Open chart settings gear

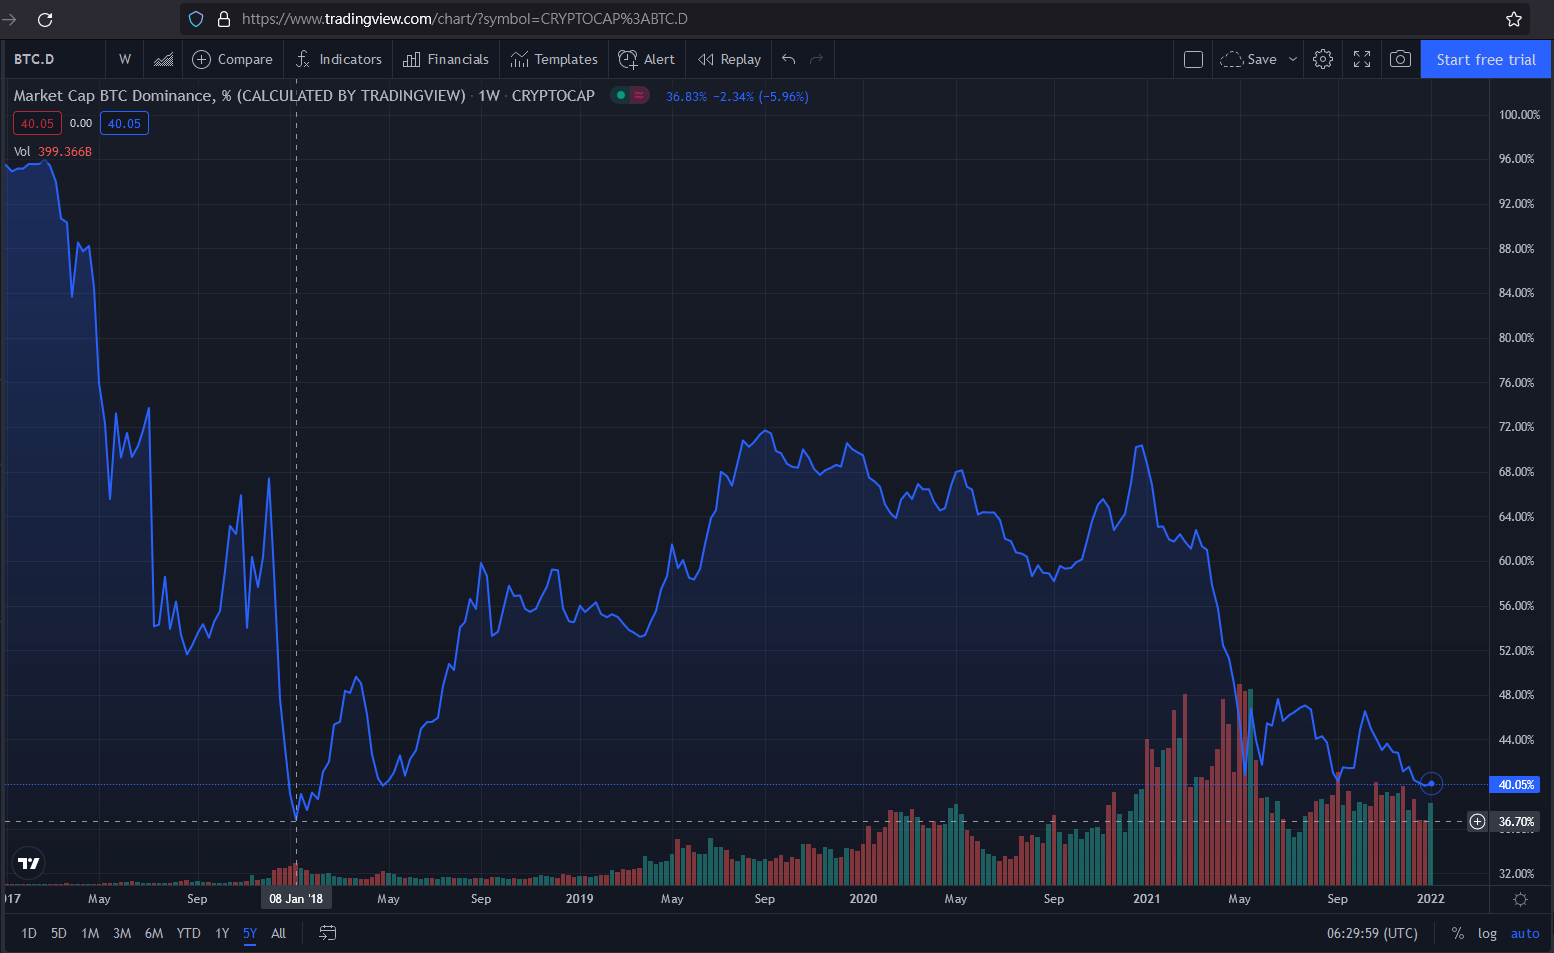tap(1323, 59)
